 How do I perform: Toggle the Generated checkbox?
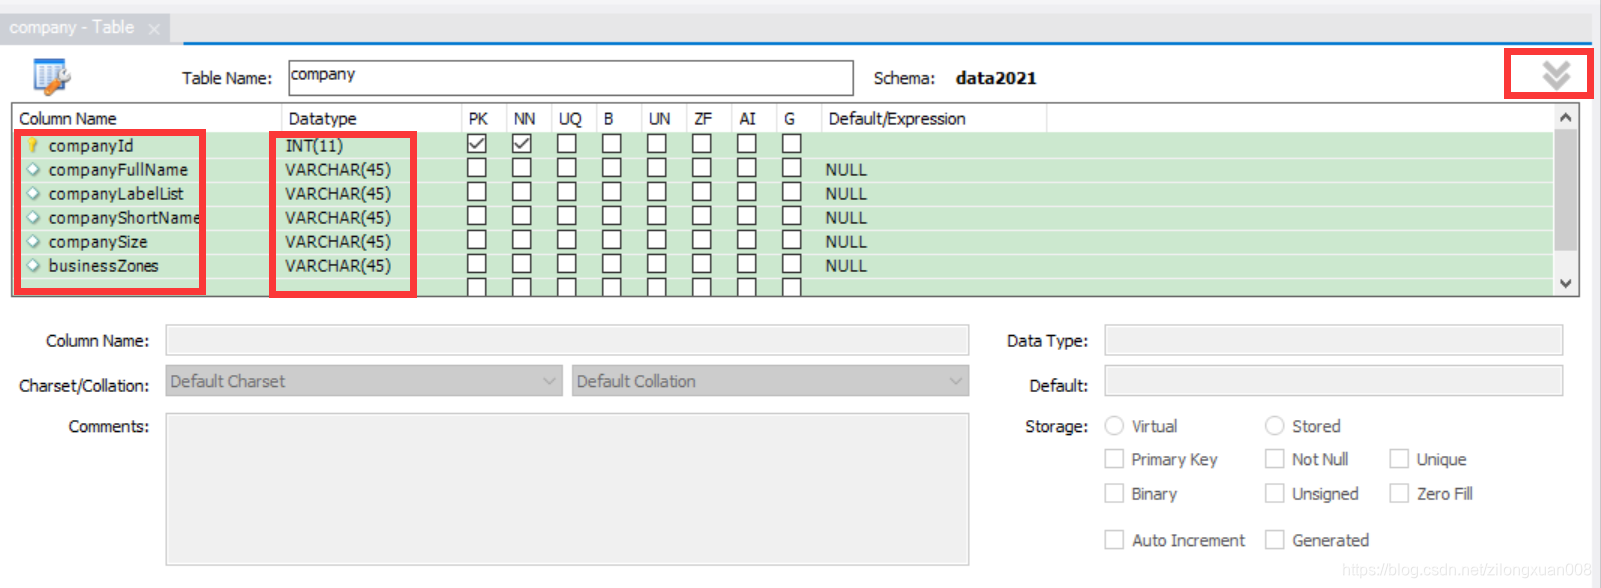(1274, 540)
